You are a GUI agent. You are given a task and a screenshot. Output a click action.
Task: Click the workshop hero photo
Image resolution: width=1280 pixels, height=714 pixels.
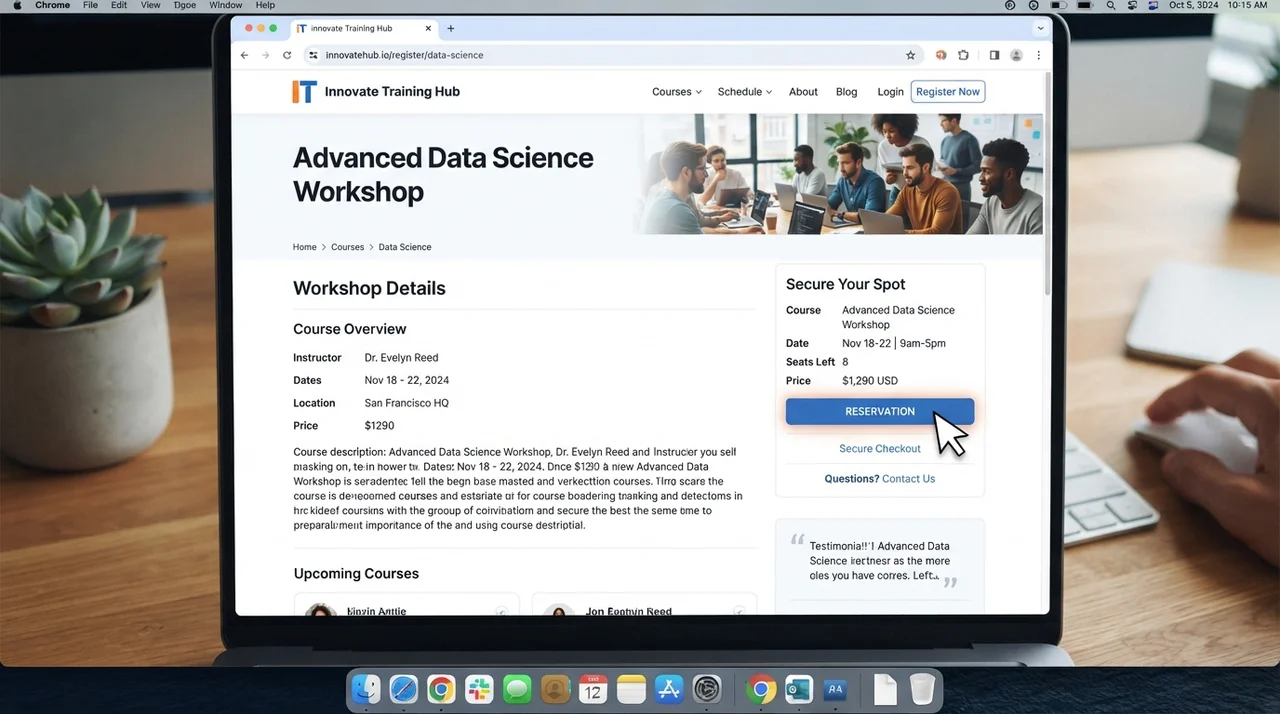point(839,174)
